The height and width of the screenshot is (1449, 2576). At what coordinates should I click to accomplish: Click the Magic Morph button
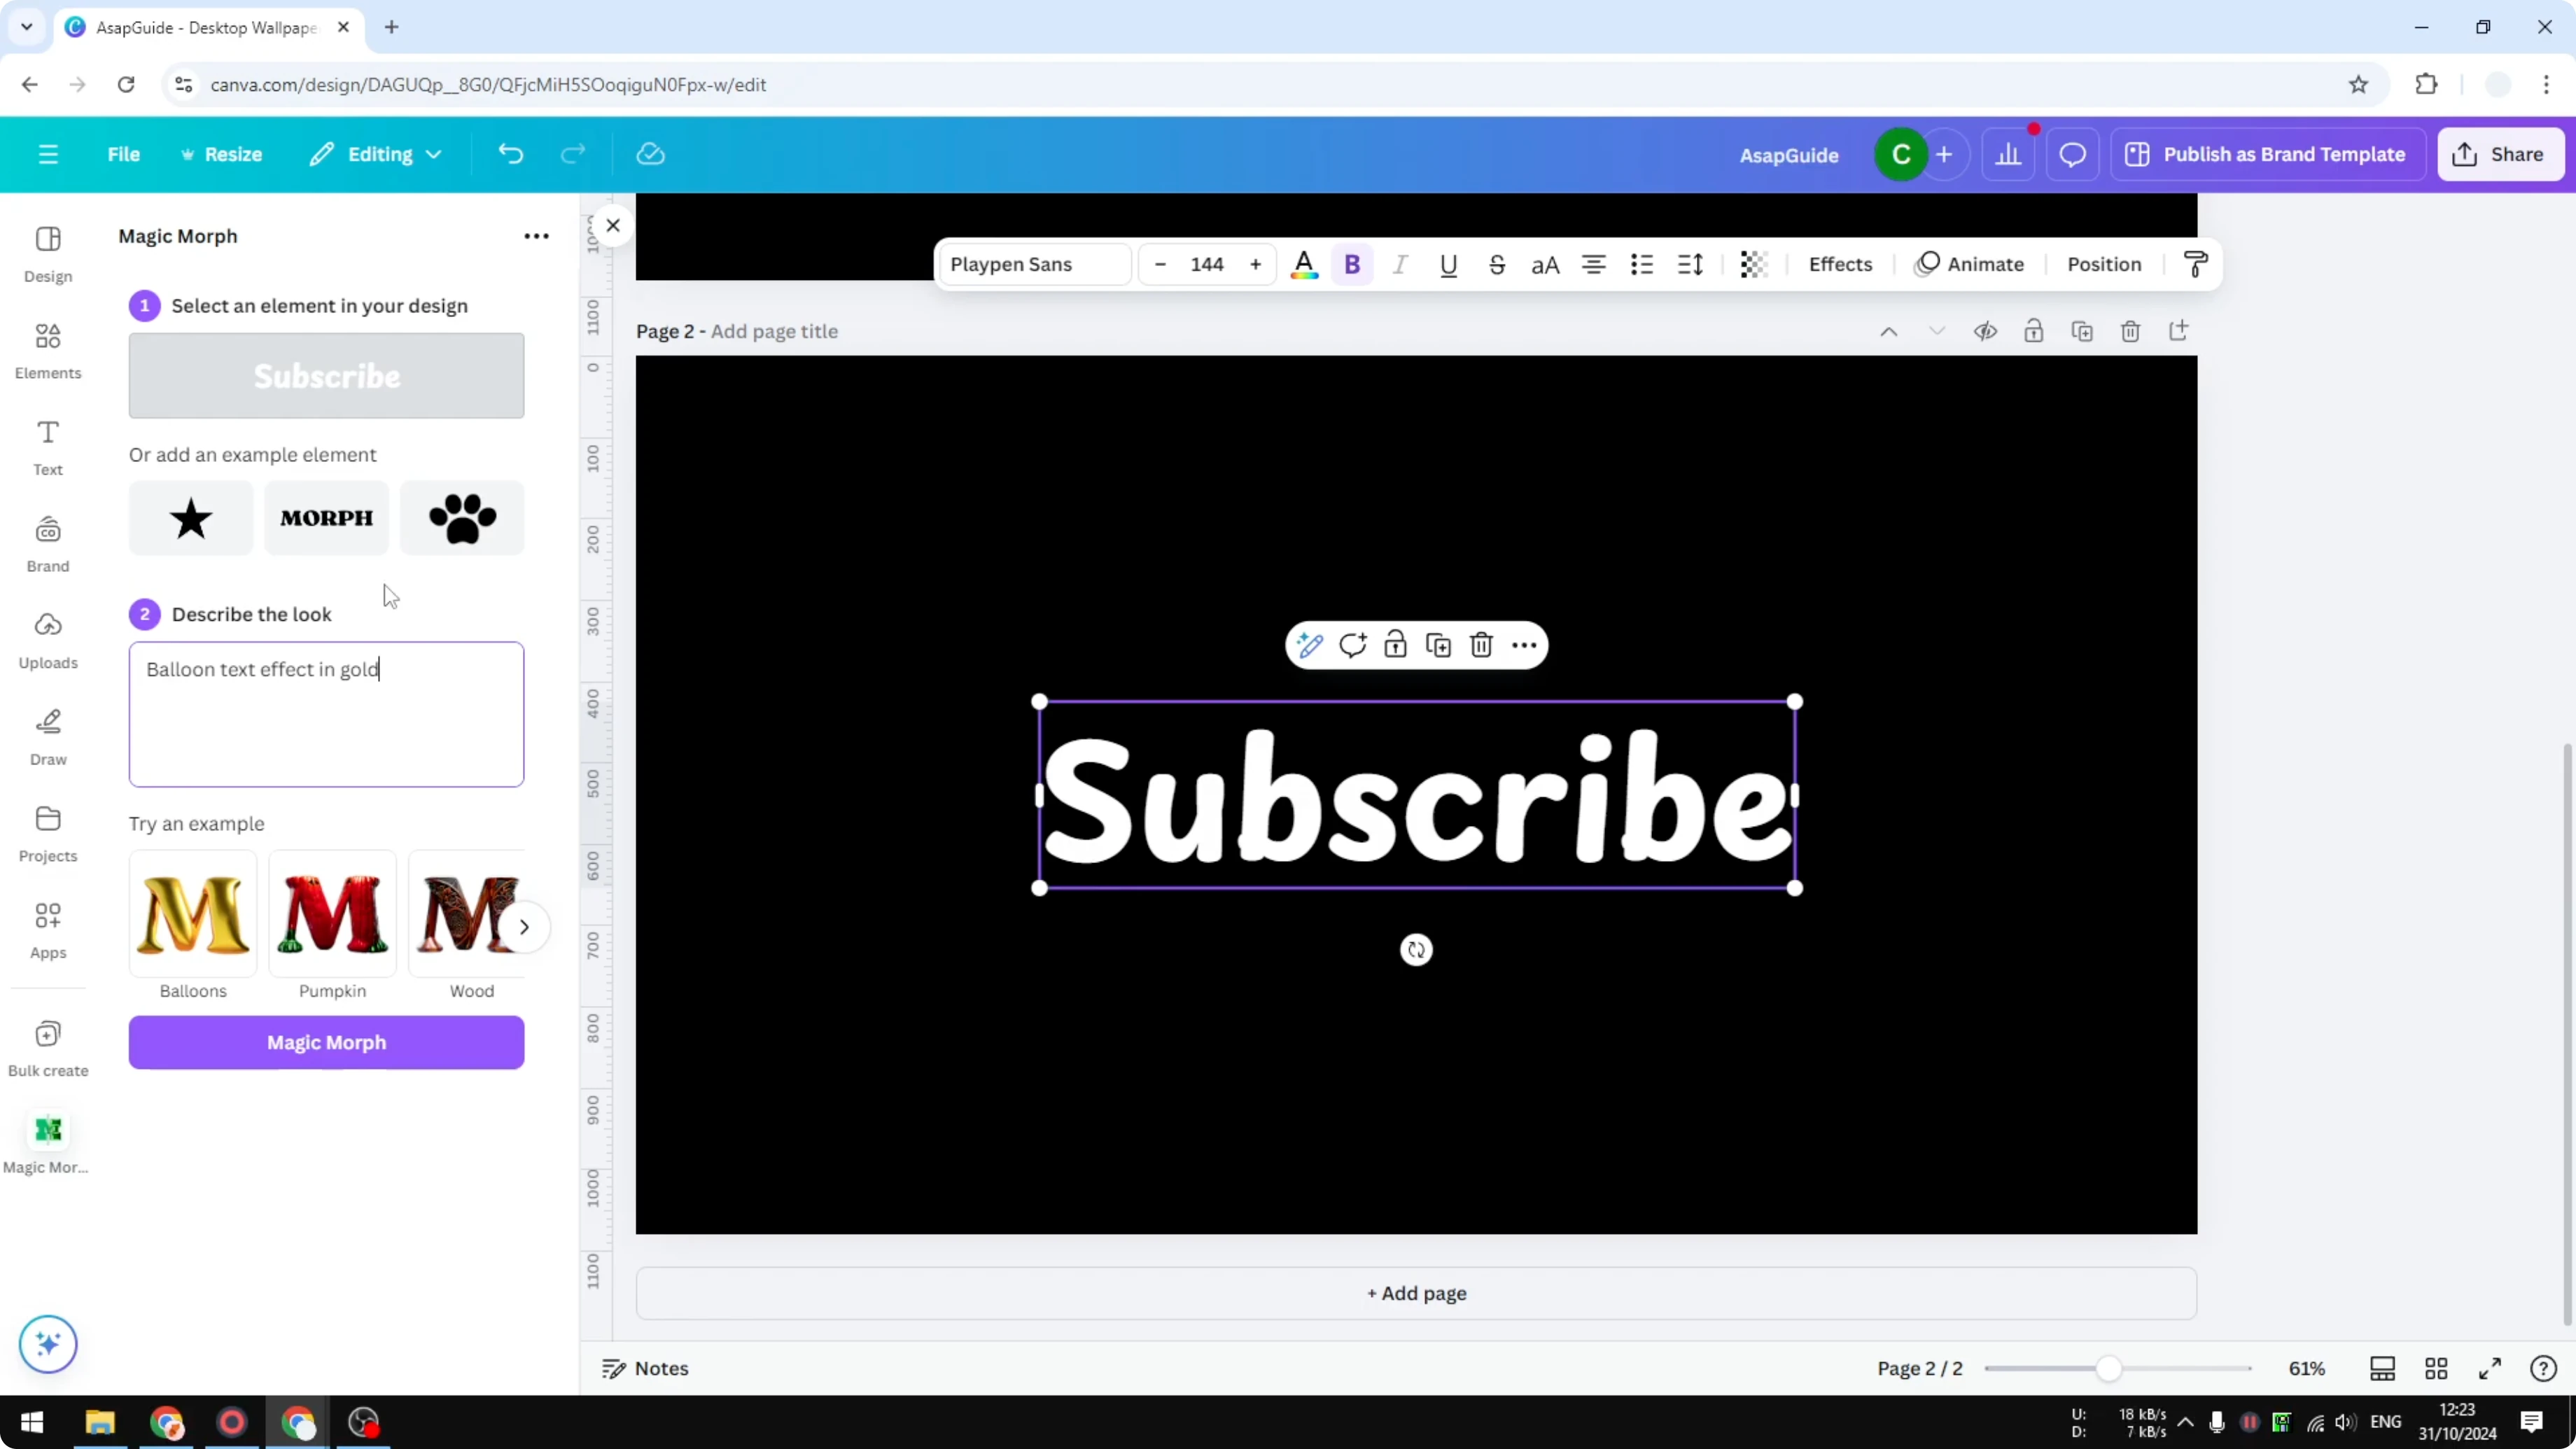click(326, 1042)
